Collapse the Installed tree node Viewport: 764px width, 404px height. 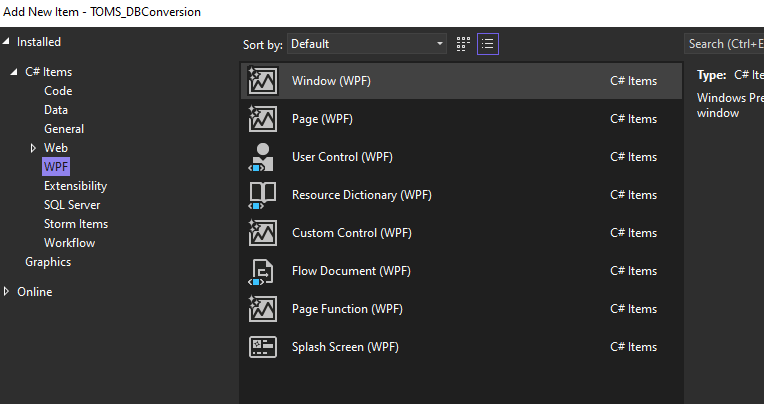pos(8,42)
